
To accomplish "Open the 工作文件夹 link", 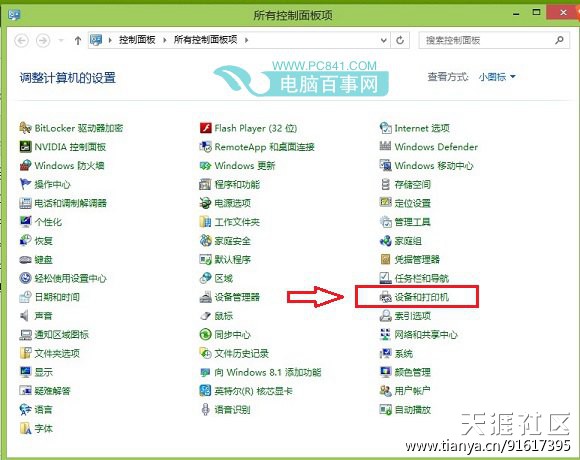I will (237, 221).
